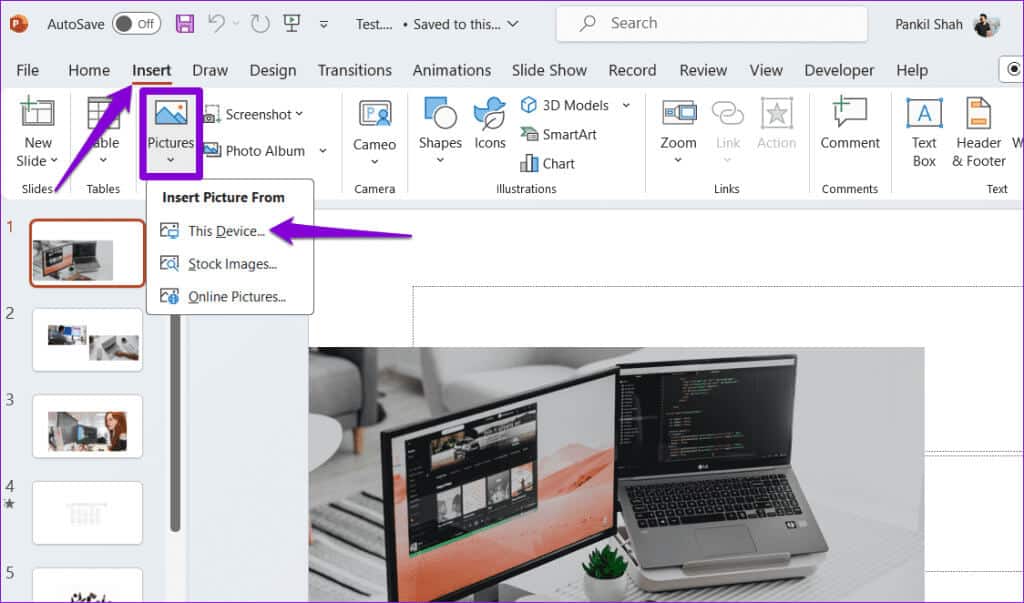The height and width of the screenshot is (603, 1024).
Task: Expand the Zoom dropdown arrow
Action: (678, 160)
